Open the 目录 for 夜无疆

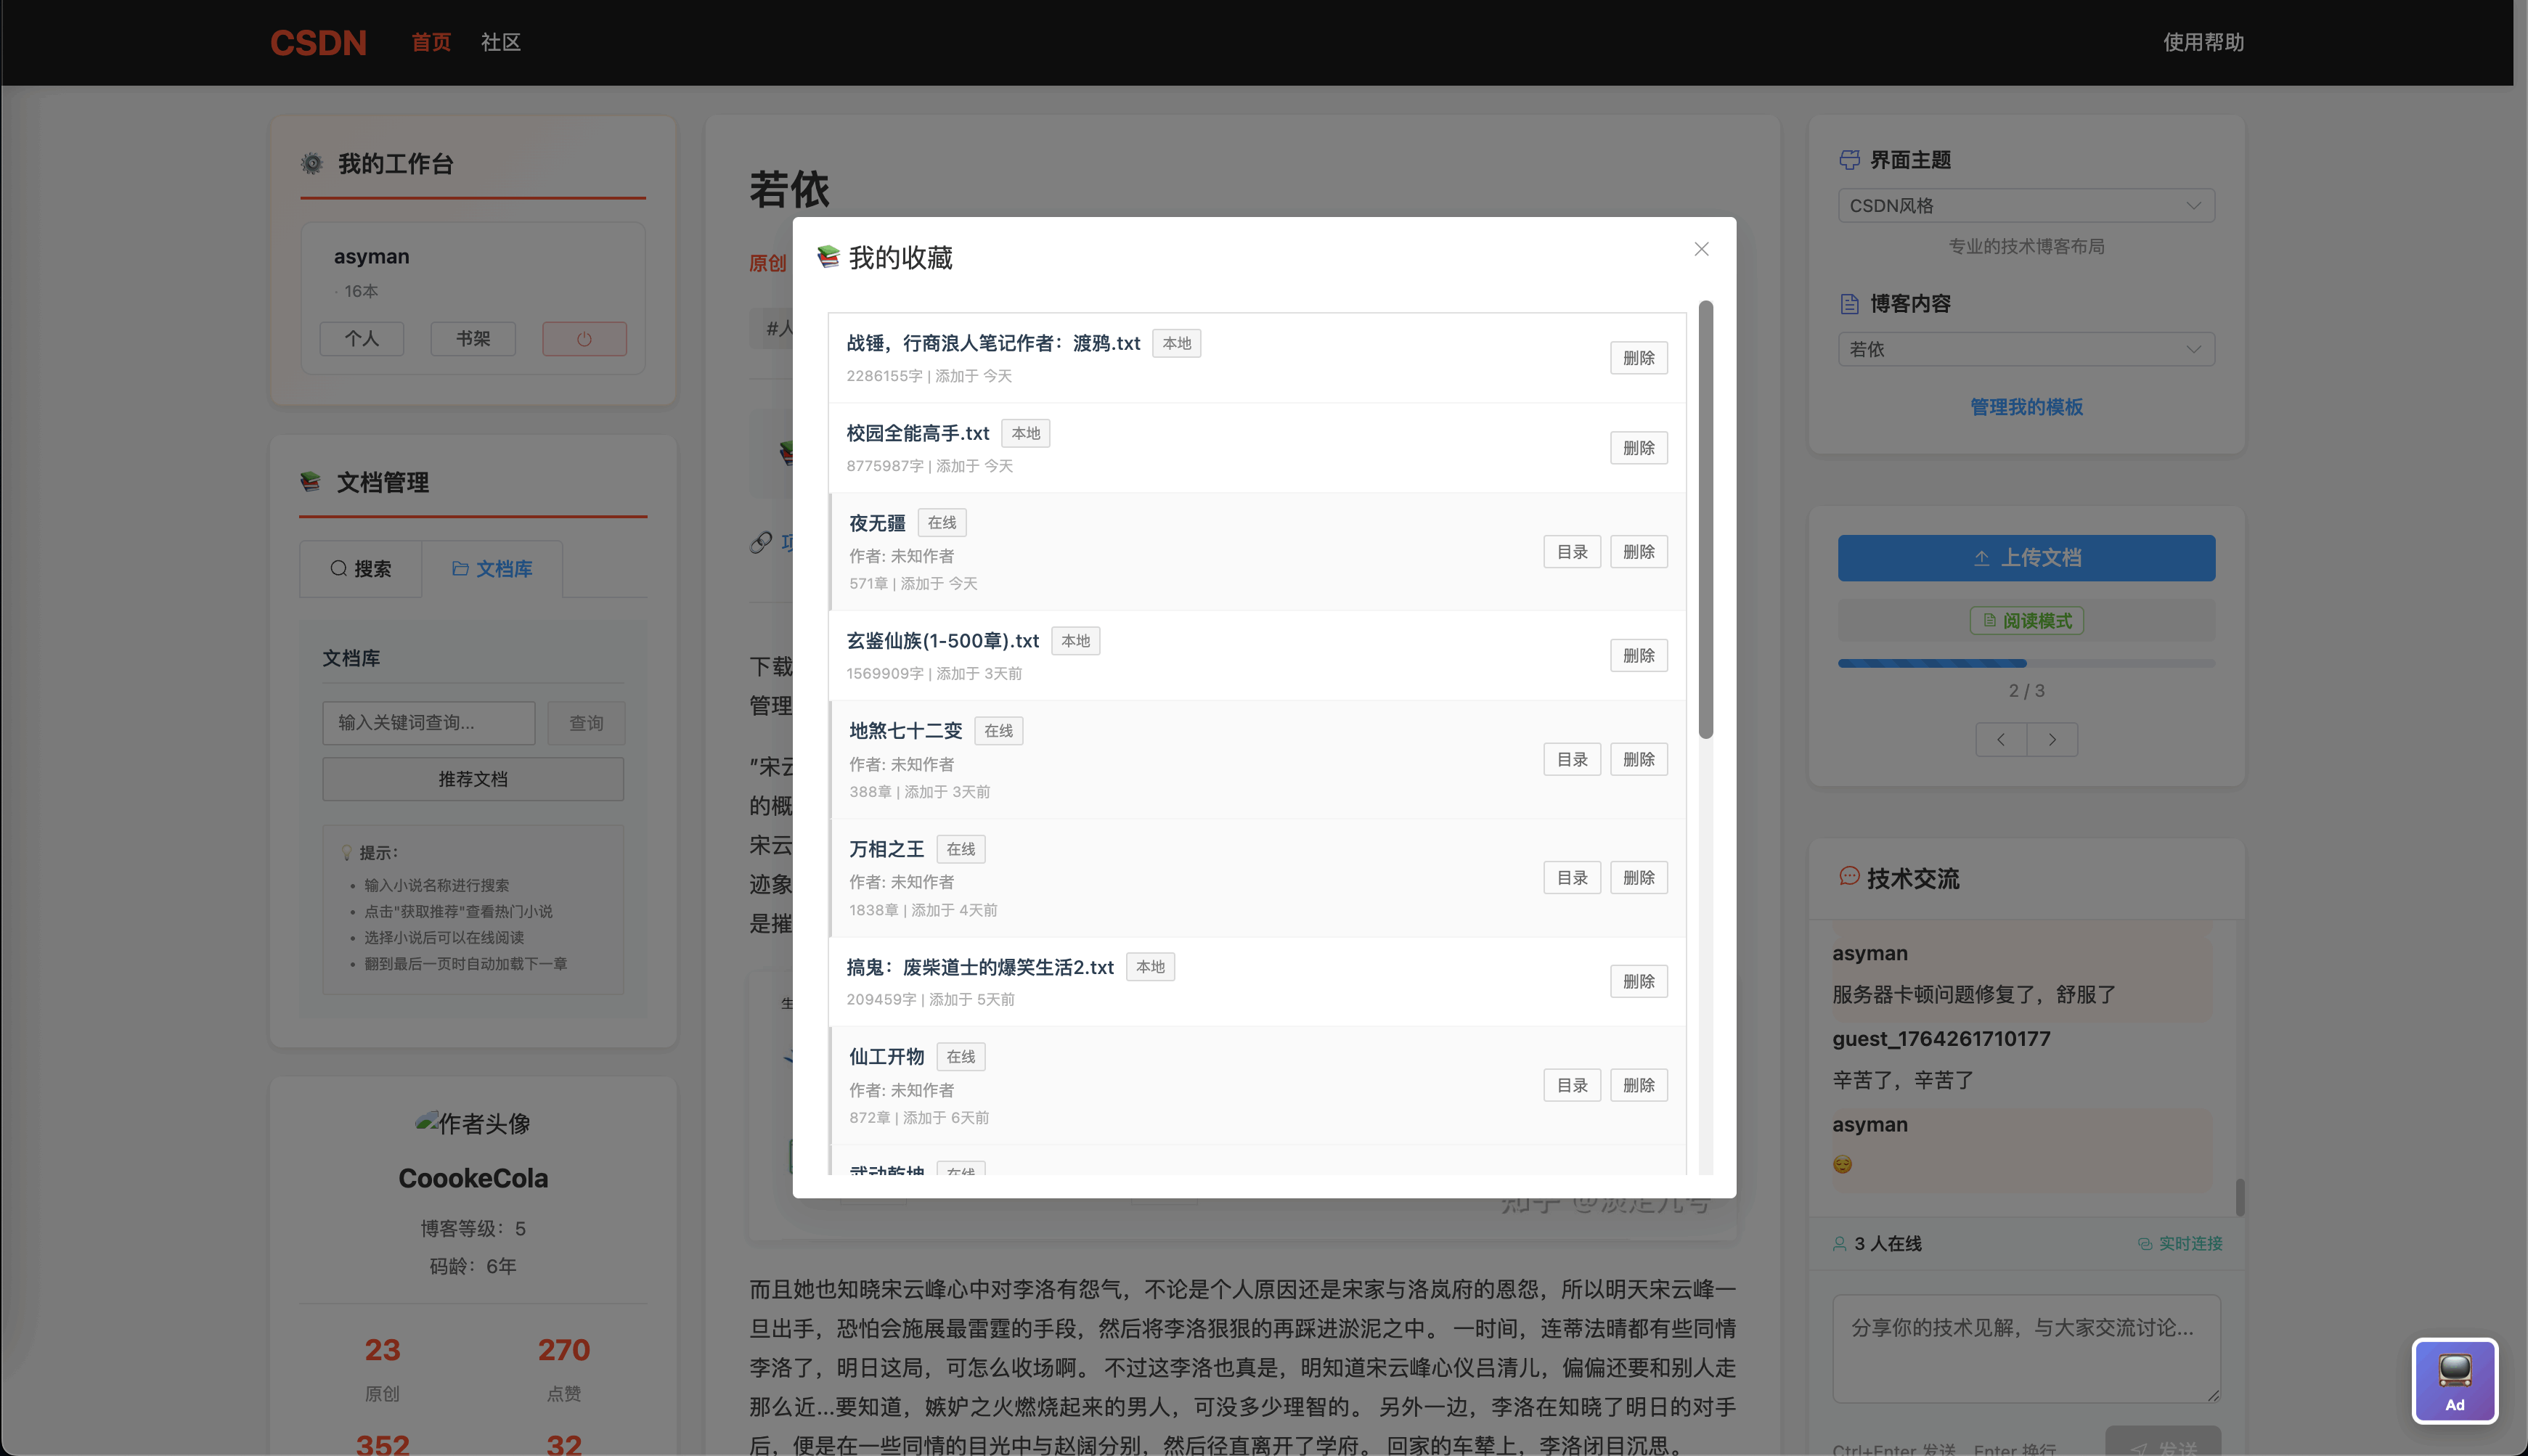coord(1572,551)
